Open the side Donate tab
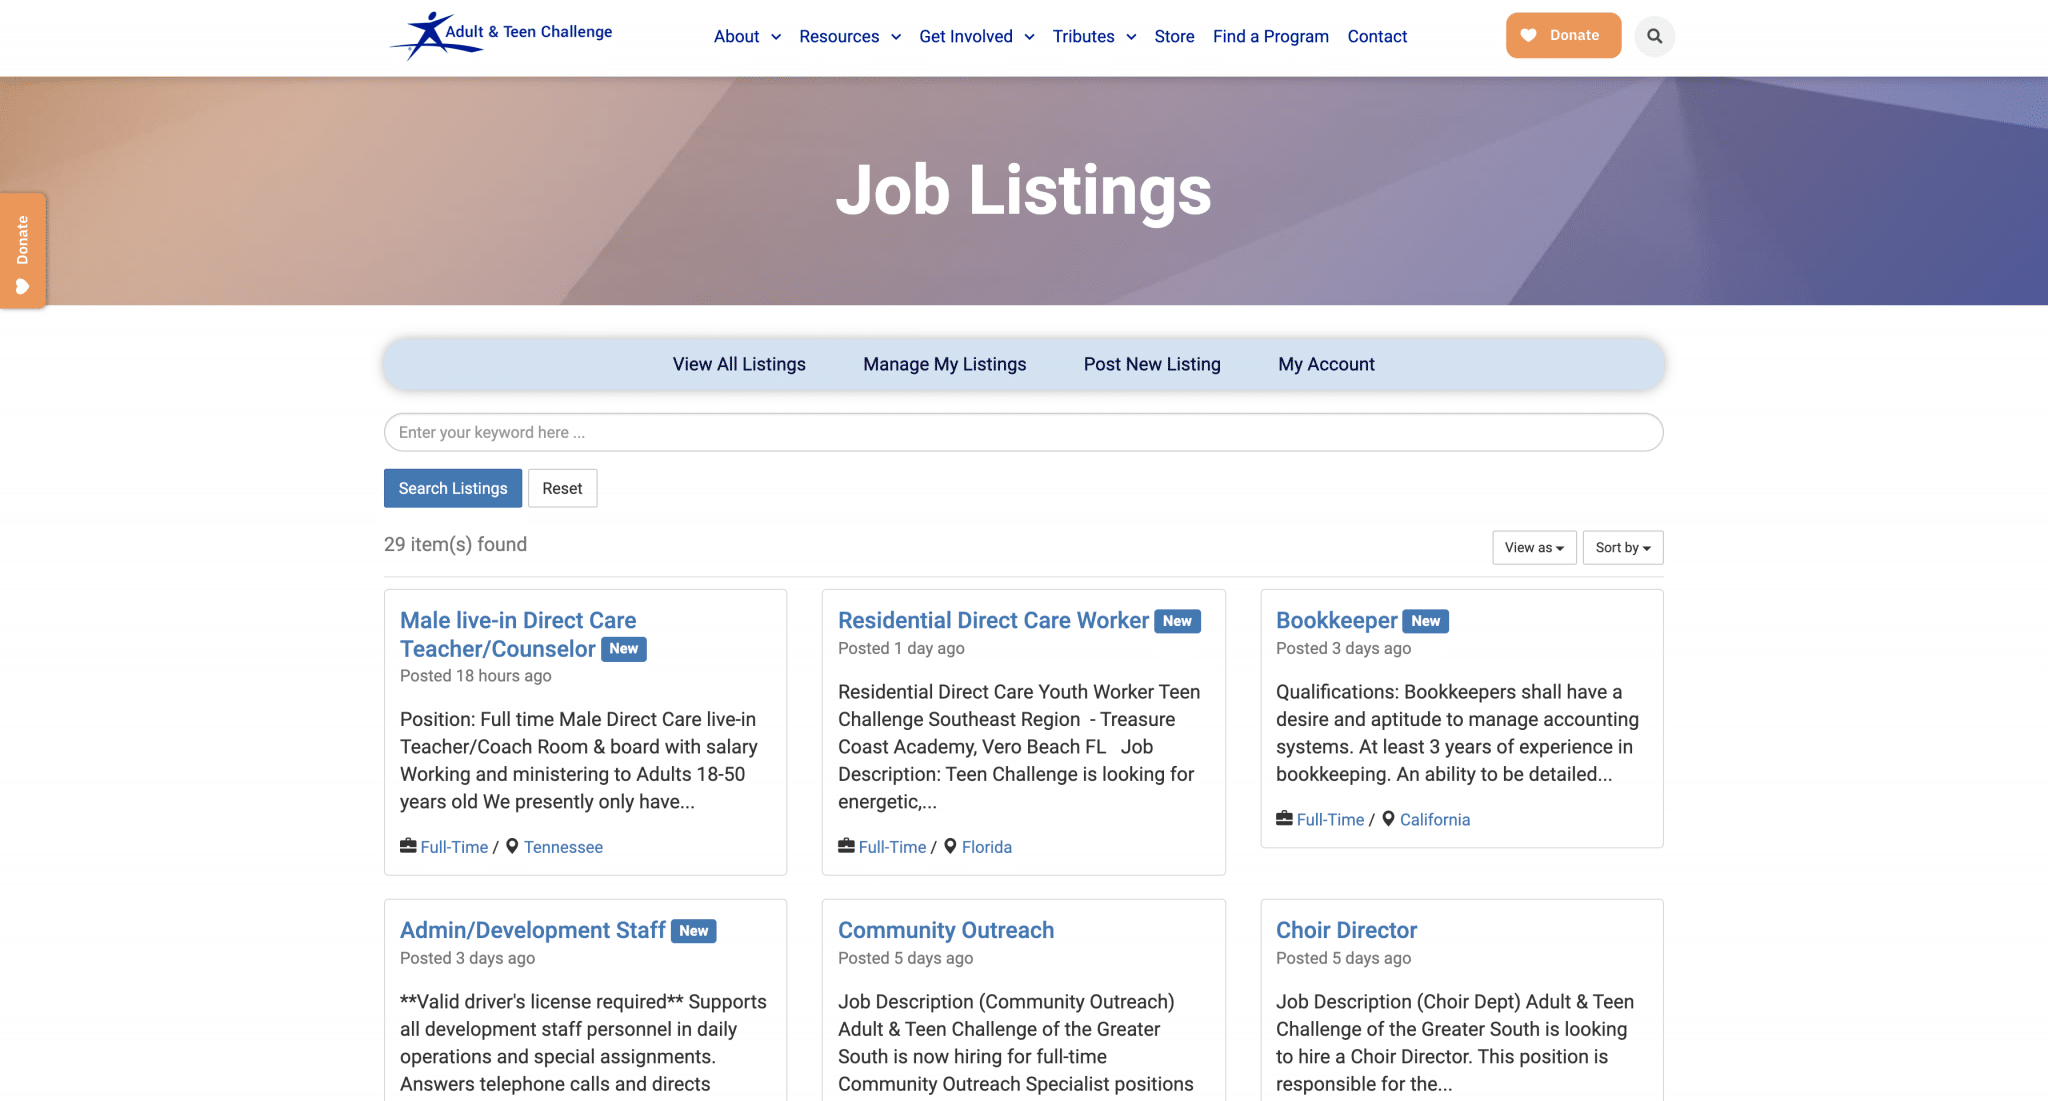 22,251
